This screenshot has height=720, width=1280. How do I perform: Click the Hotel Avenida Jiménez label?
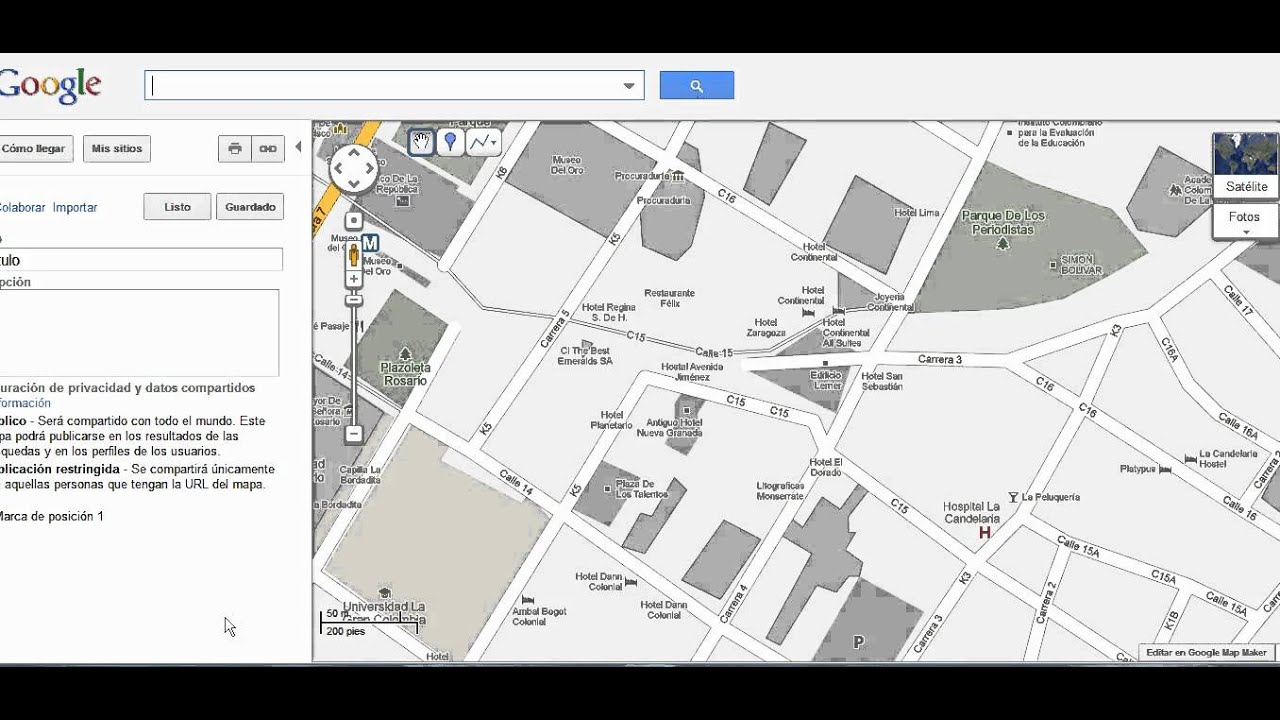692,372
